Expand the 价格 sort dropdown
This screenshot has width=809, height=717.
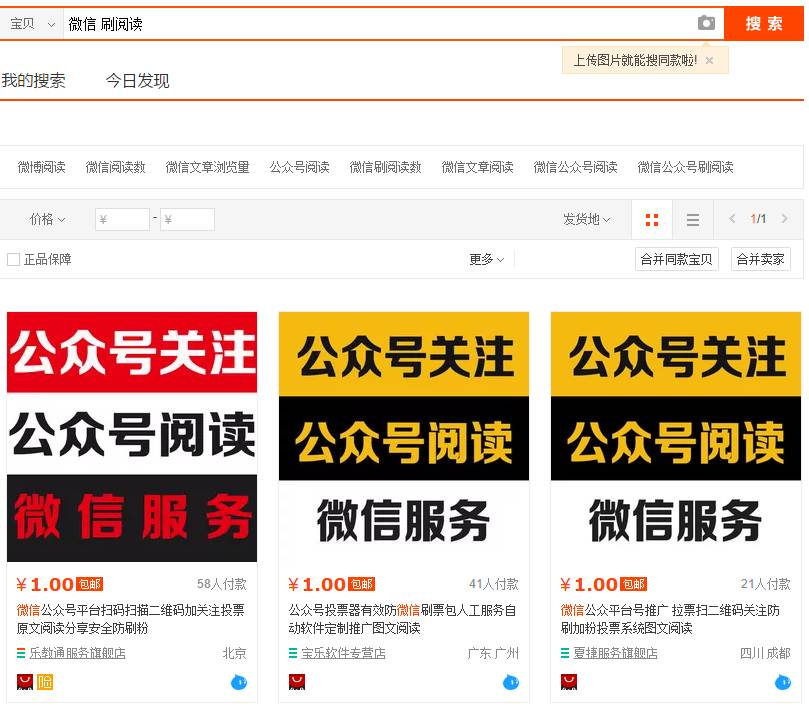click(47, 220)
